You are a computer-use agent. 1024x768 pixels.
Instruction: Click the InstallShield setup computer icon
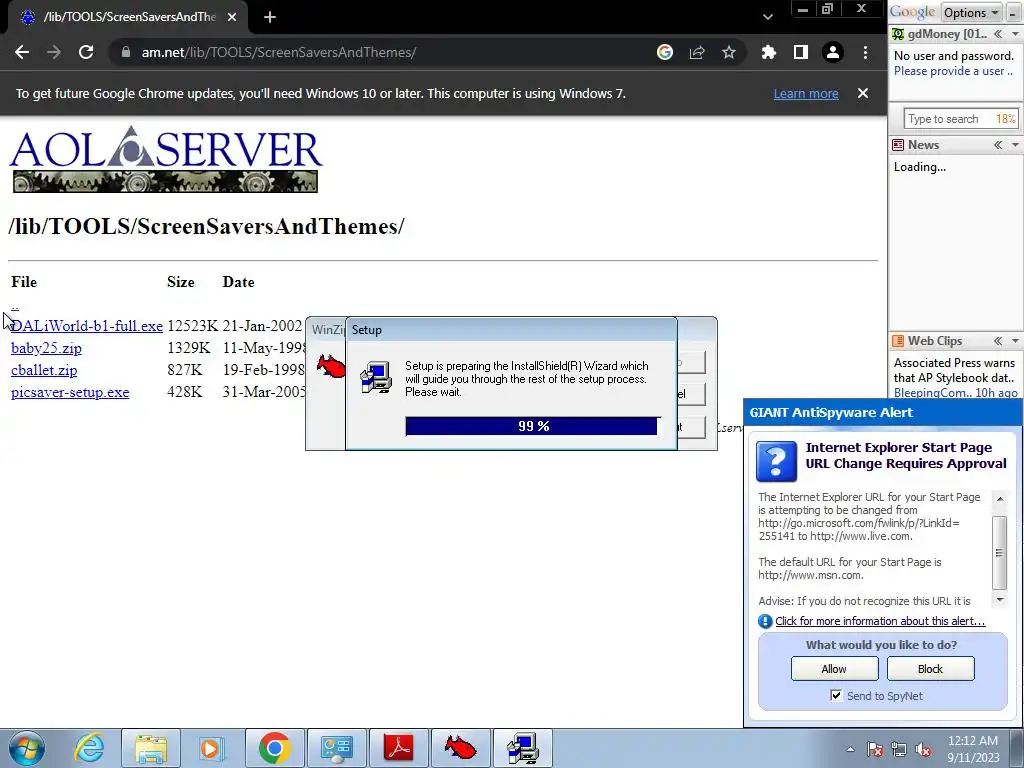pyautogui.click(x=376, y=377)
